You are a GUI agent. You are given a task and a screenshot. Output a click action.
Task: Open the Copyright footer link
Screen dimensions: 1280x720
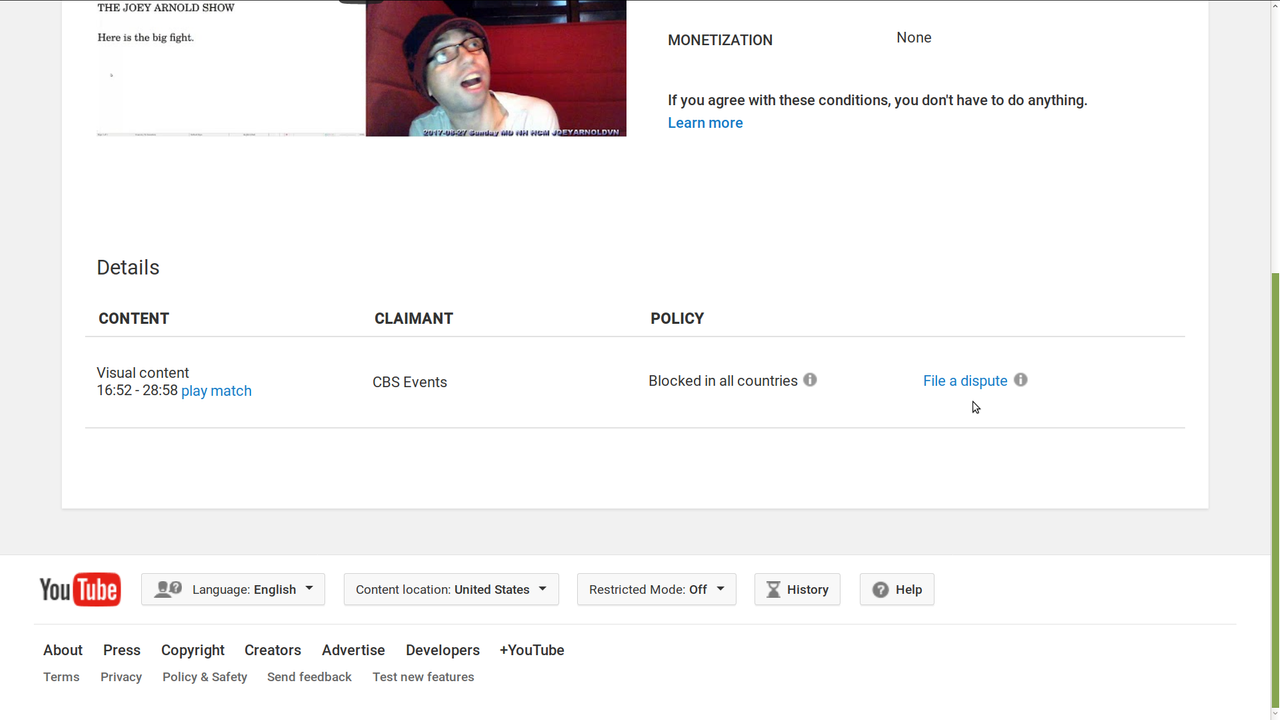coord(193,650)
